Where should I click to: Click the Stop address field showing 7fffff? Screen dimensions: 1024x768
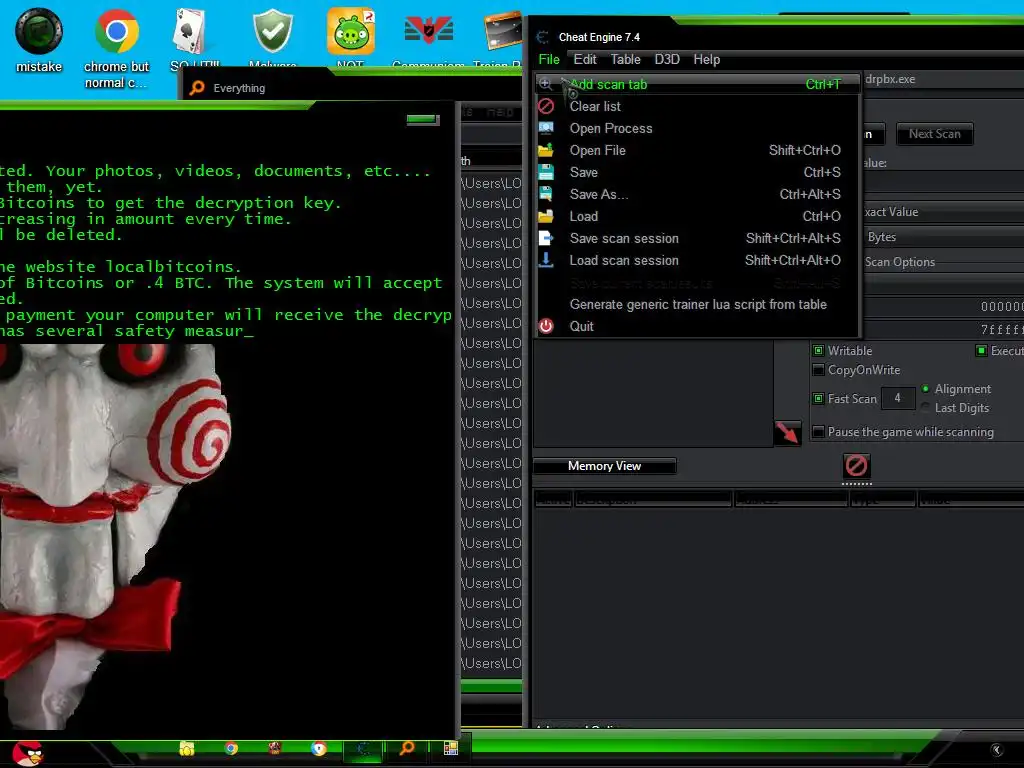(942, 329)
